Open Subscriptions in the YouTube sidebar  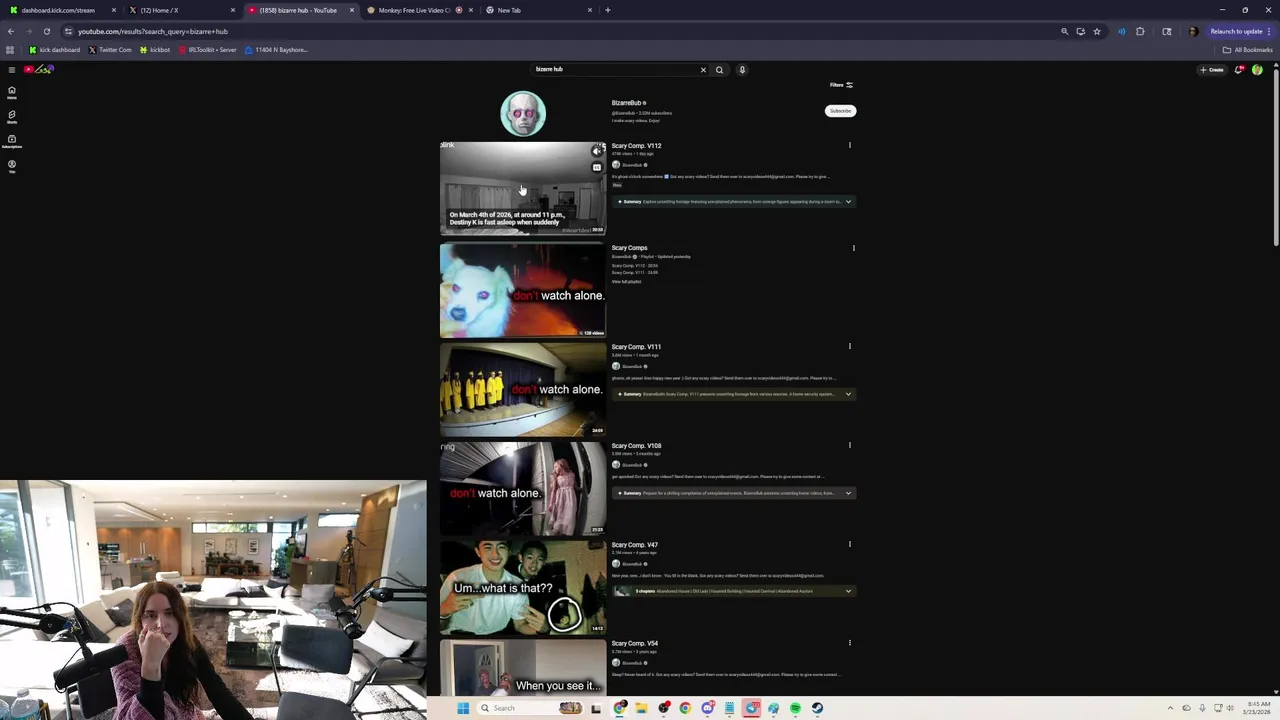[x=12, y=141]
